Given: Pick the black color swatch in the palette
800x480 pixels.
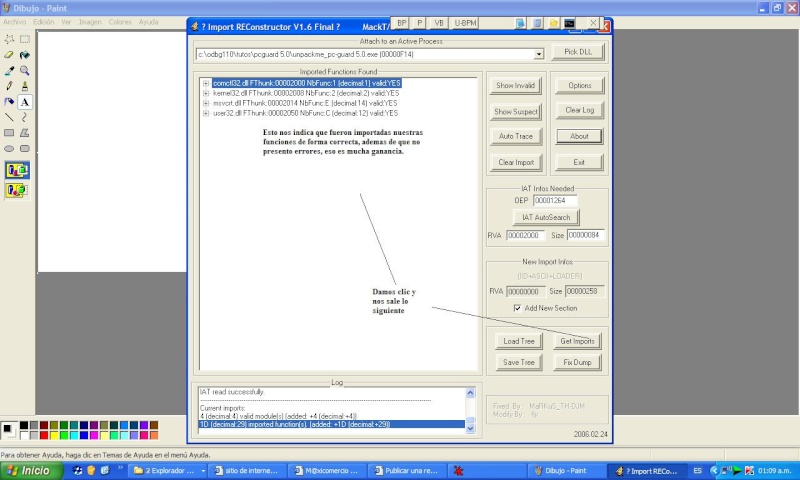Looking at the screenshot, I should point(23,425).
